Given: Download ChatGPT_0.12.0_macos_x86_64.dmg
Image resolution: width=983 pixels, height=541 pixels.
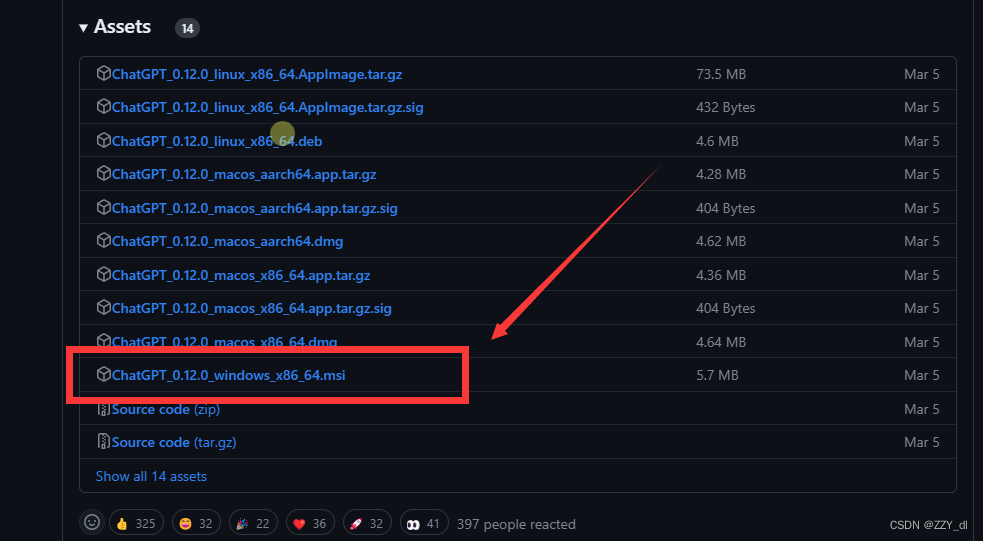Looking at the screenshot, I should coord(224,342).
